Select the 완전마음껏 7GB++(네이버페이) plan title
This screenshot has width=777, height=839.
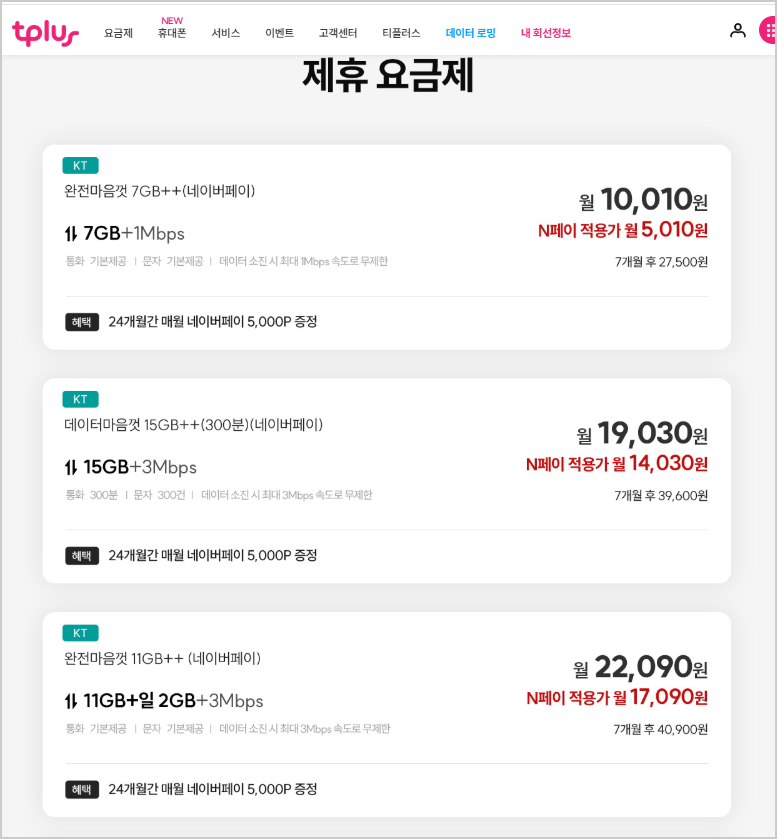160,191
